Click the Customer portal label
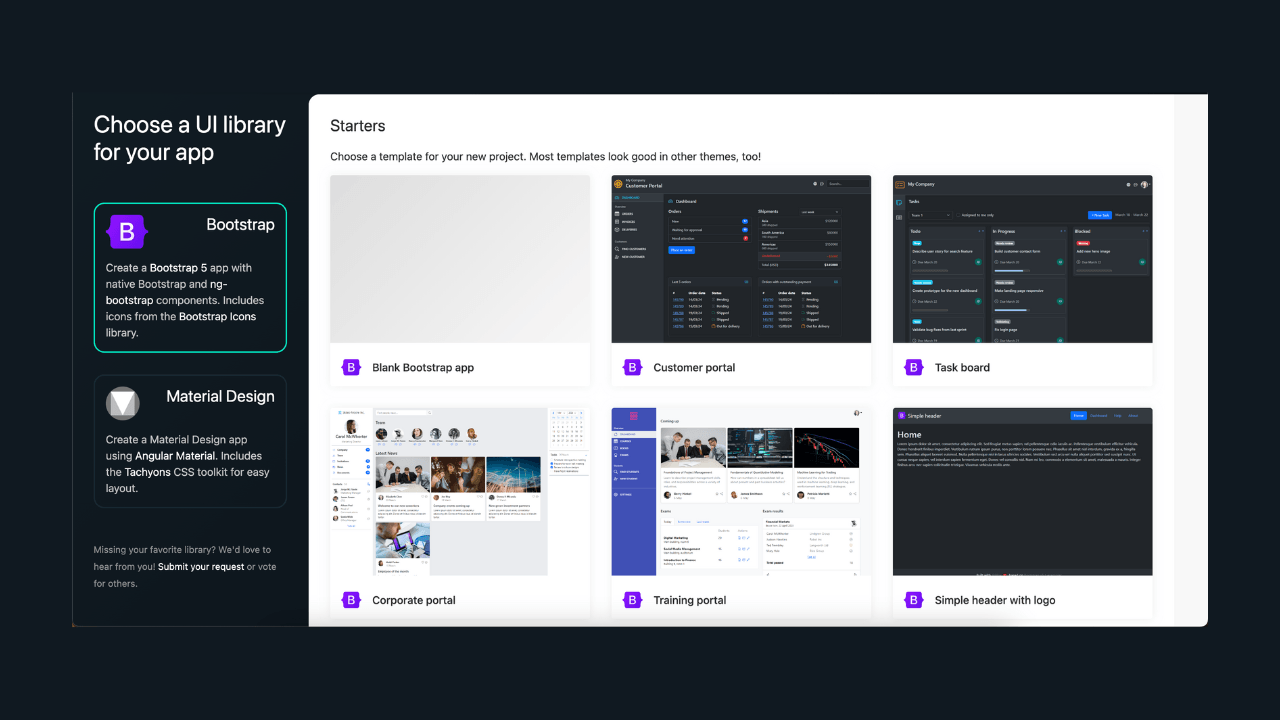 (x=694, y=368)
